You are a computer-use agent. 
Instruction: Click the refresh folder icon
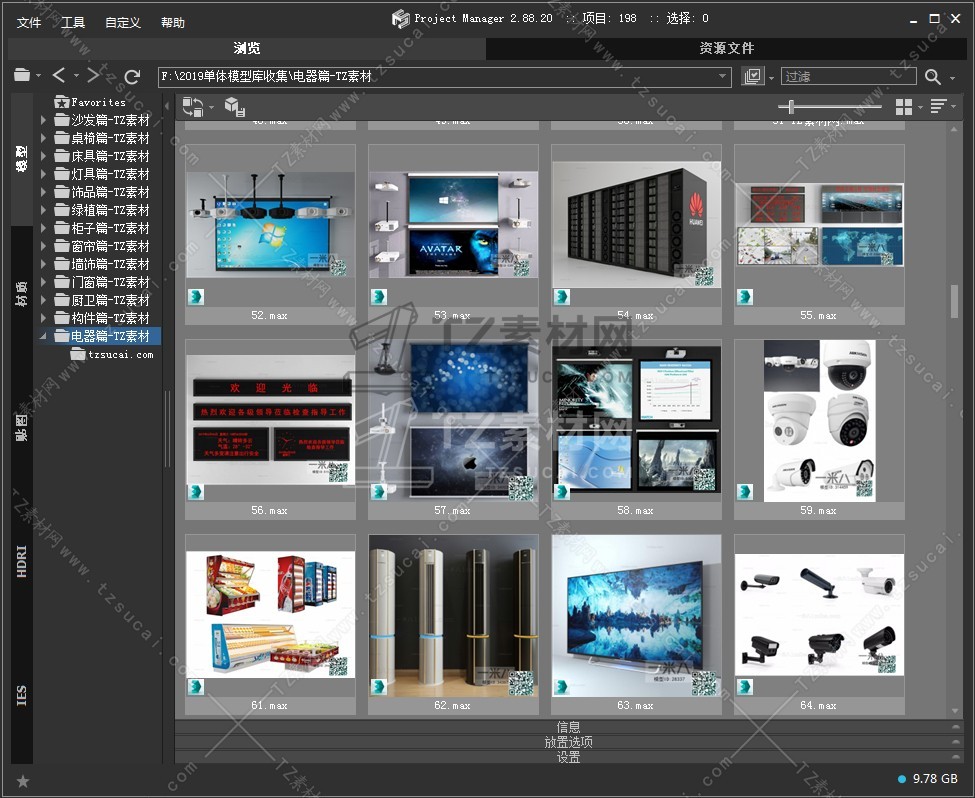[x=132, y=76]
